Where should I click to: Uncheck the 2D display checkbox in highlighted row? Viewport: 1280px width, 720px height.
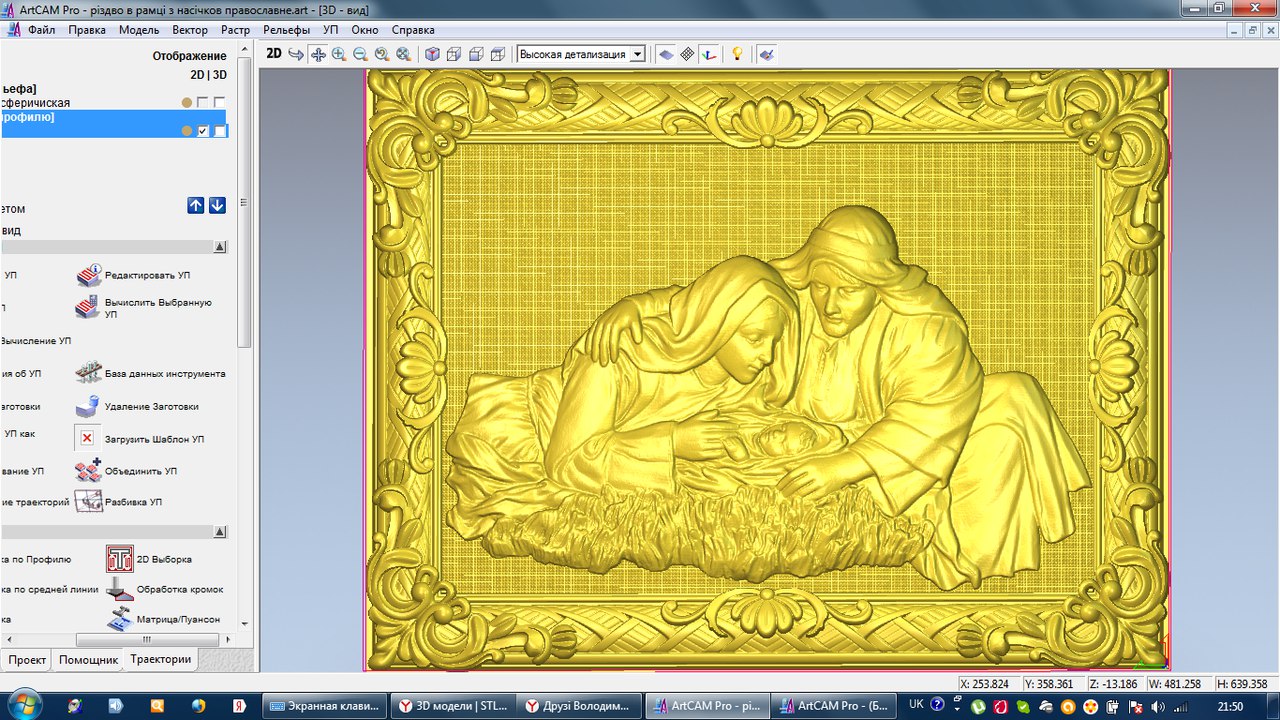204,131
